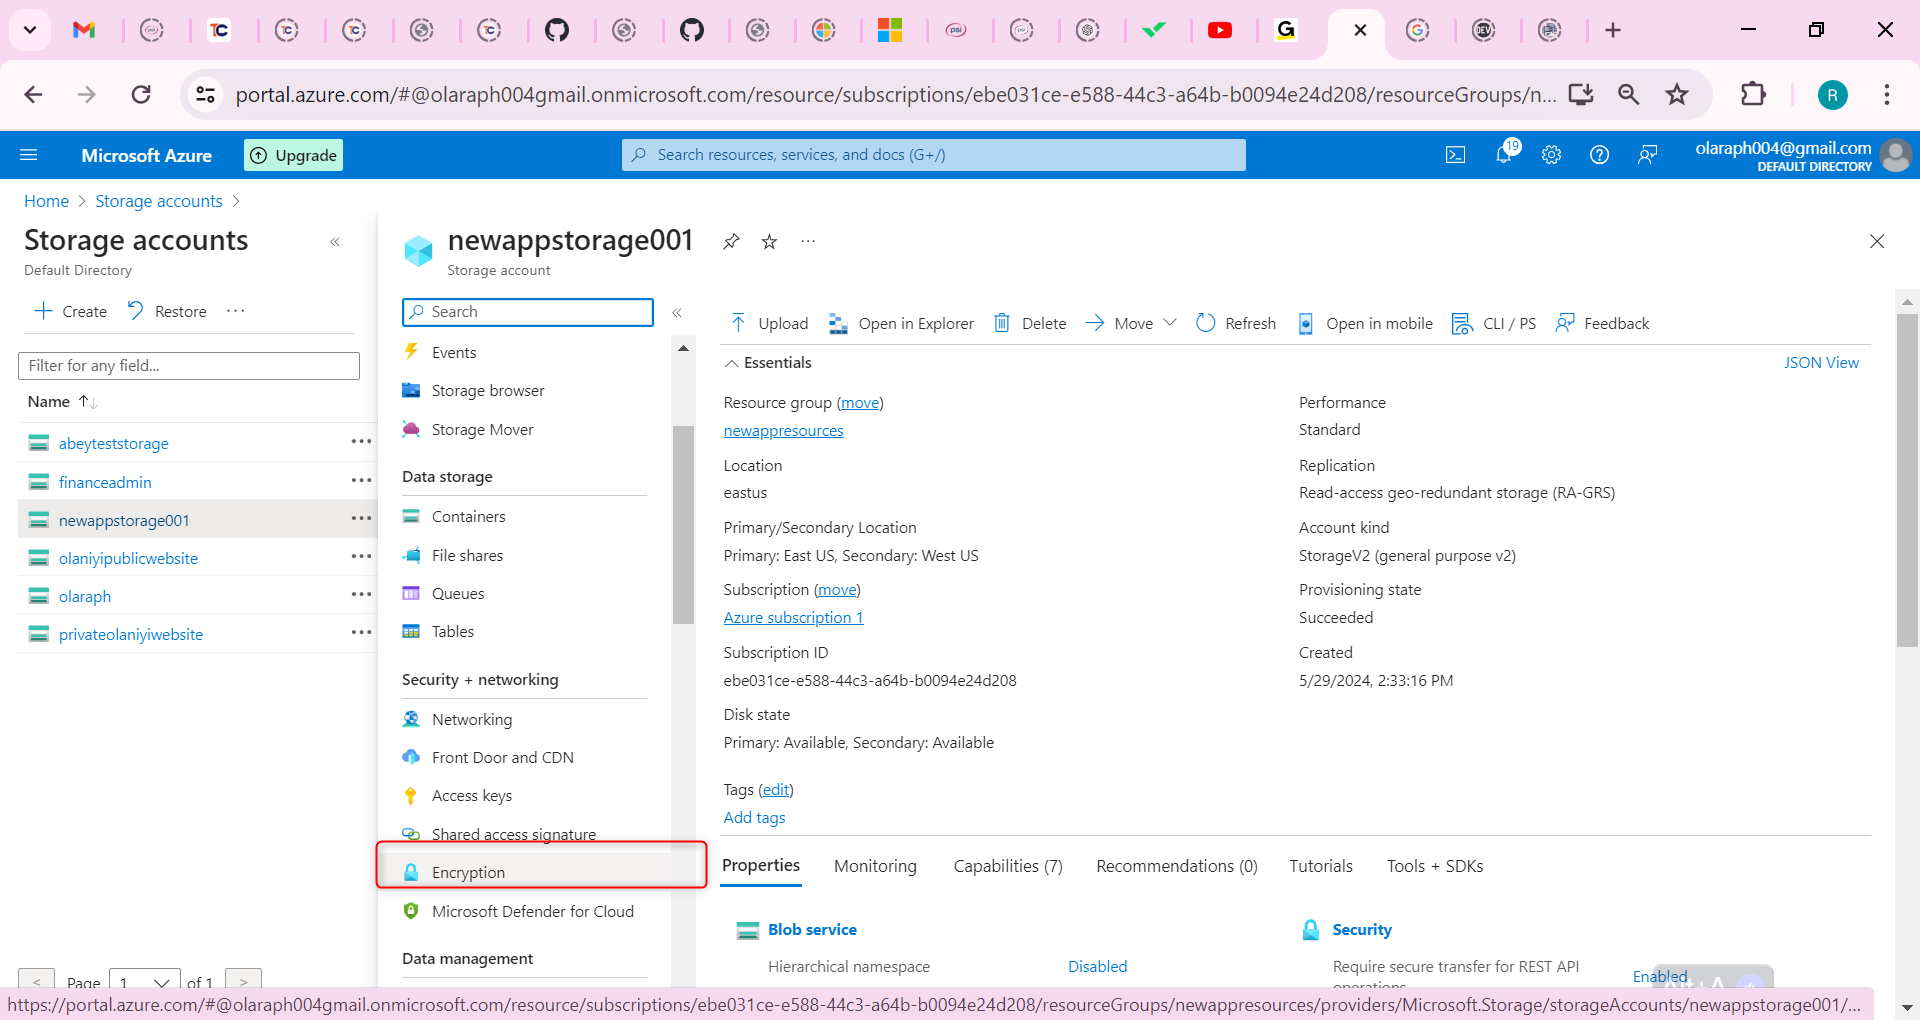This screenshot has height=1020, width=1920.
Task: Open the JSON View link
Action: (x=1821, y=363)
